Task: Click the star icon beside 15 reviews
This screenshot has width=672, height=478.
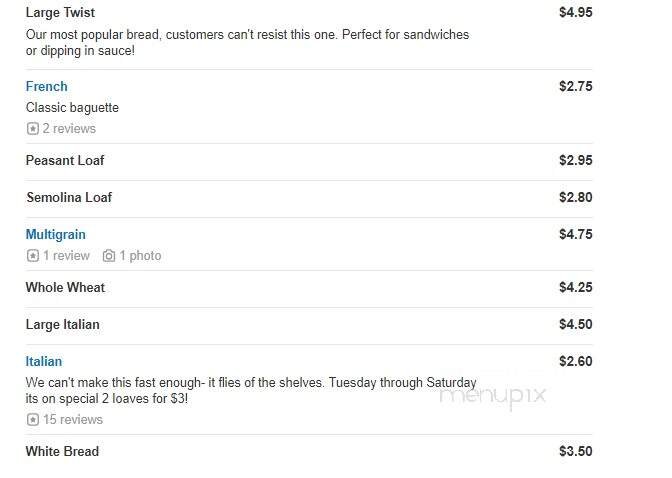Action: coord(32,420)
